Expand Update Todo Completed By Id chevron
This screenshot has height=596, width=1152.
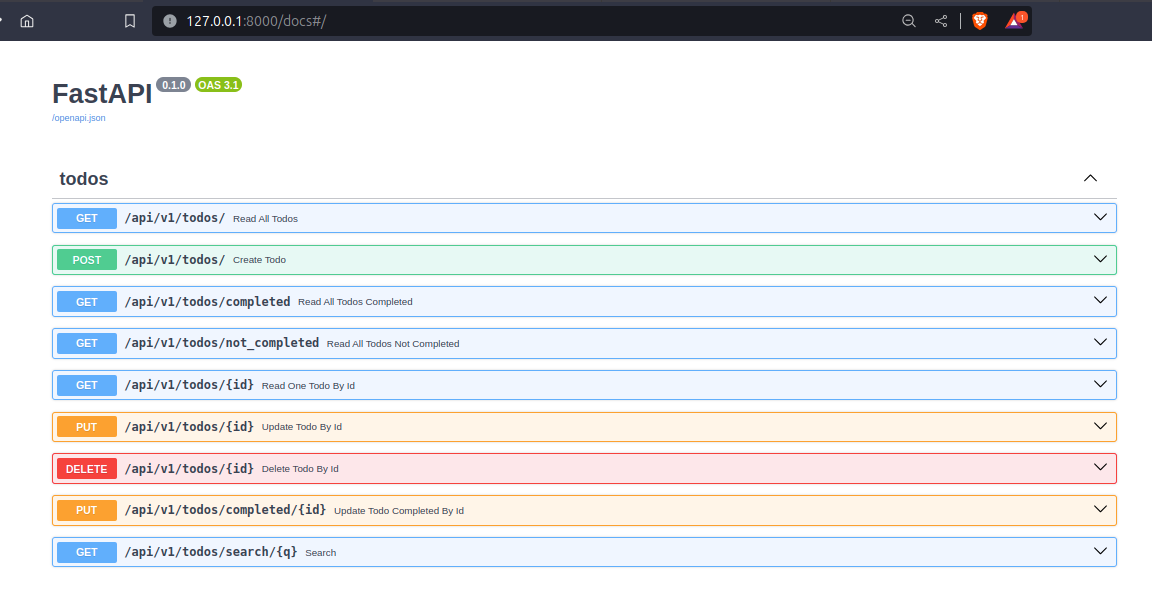pyautogui.click(x=1100, y=509)
